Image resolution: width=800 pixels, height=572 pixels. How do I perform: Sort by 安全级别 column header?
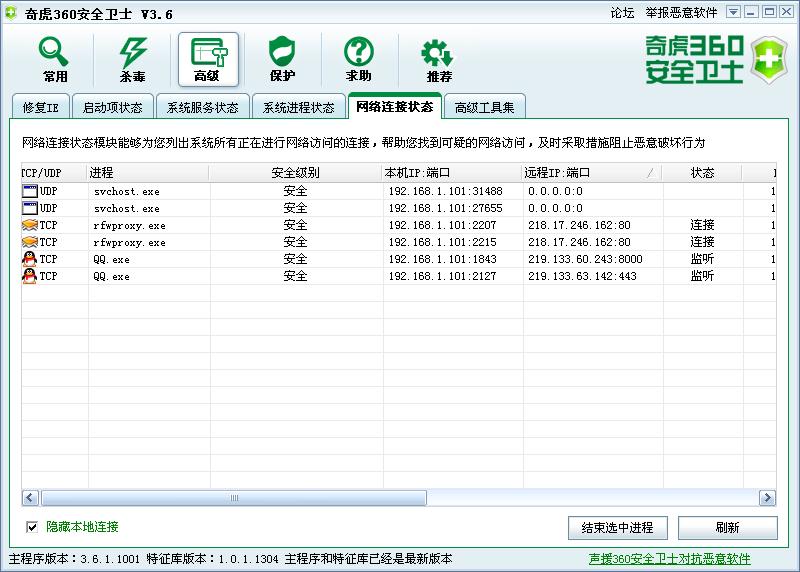[295, 173]
